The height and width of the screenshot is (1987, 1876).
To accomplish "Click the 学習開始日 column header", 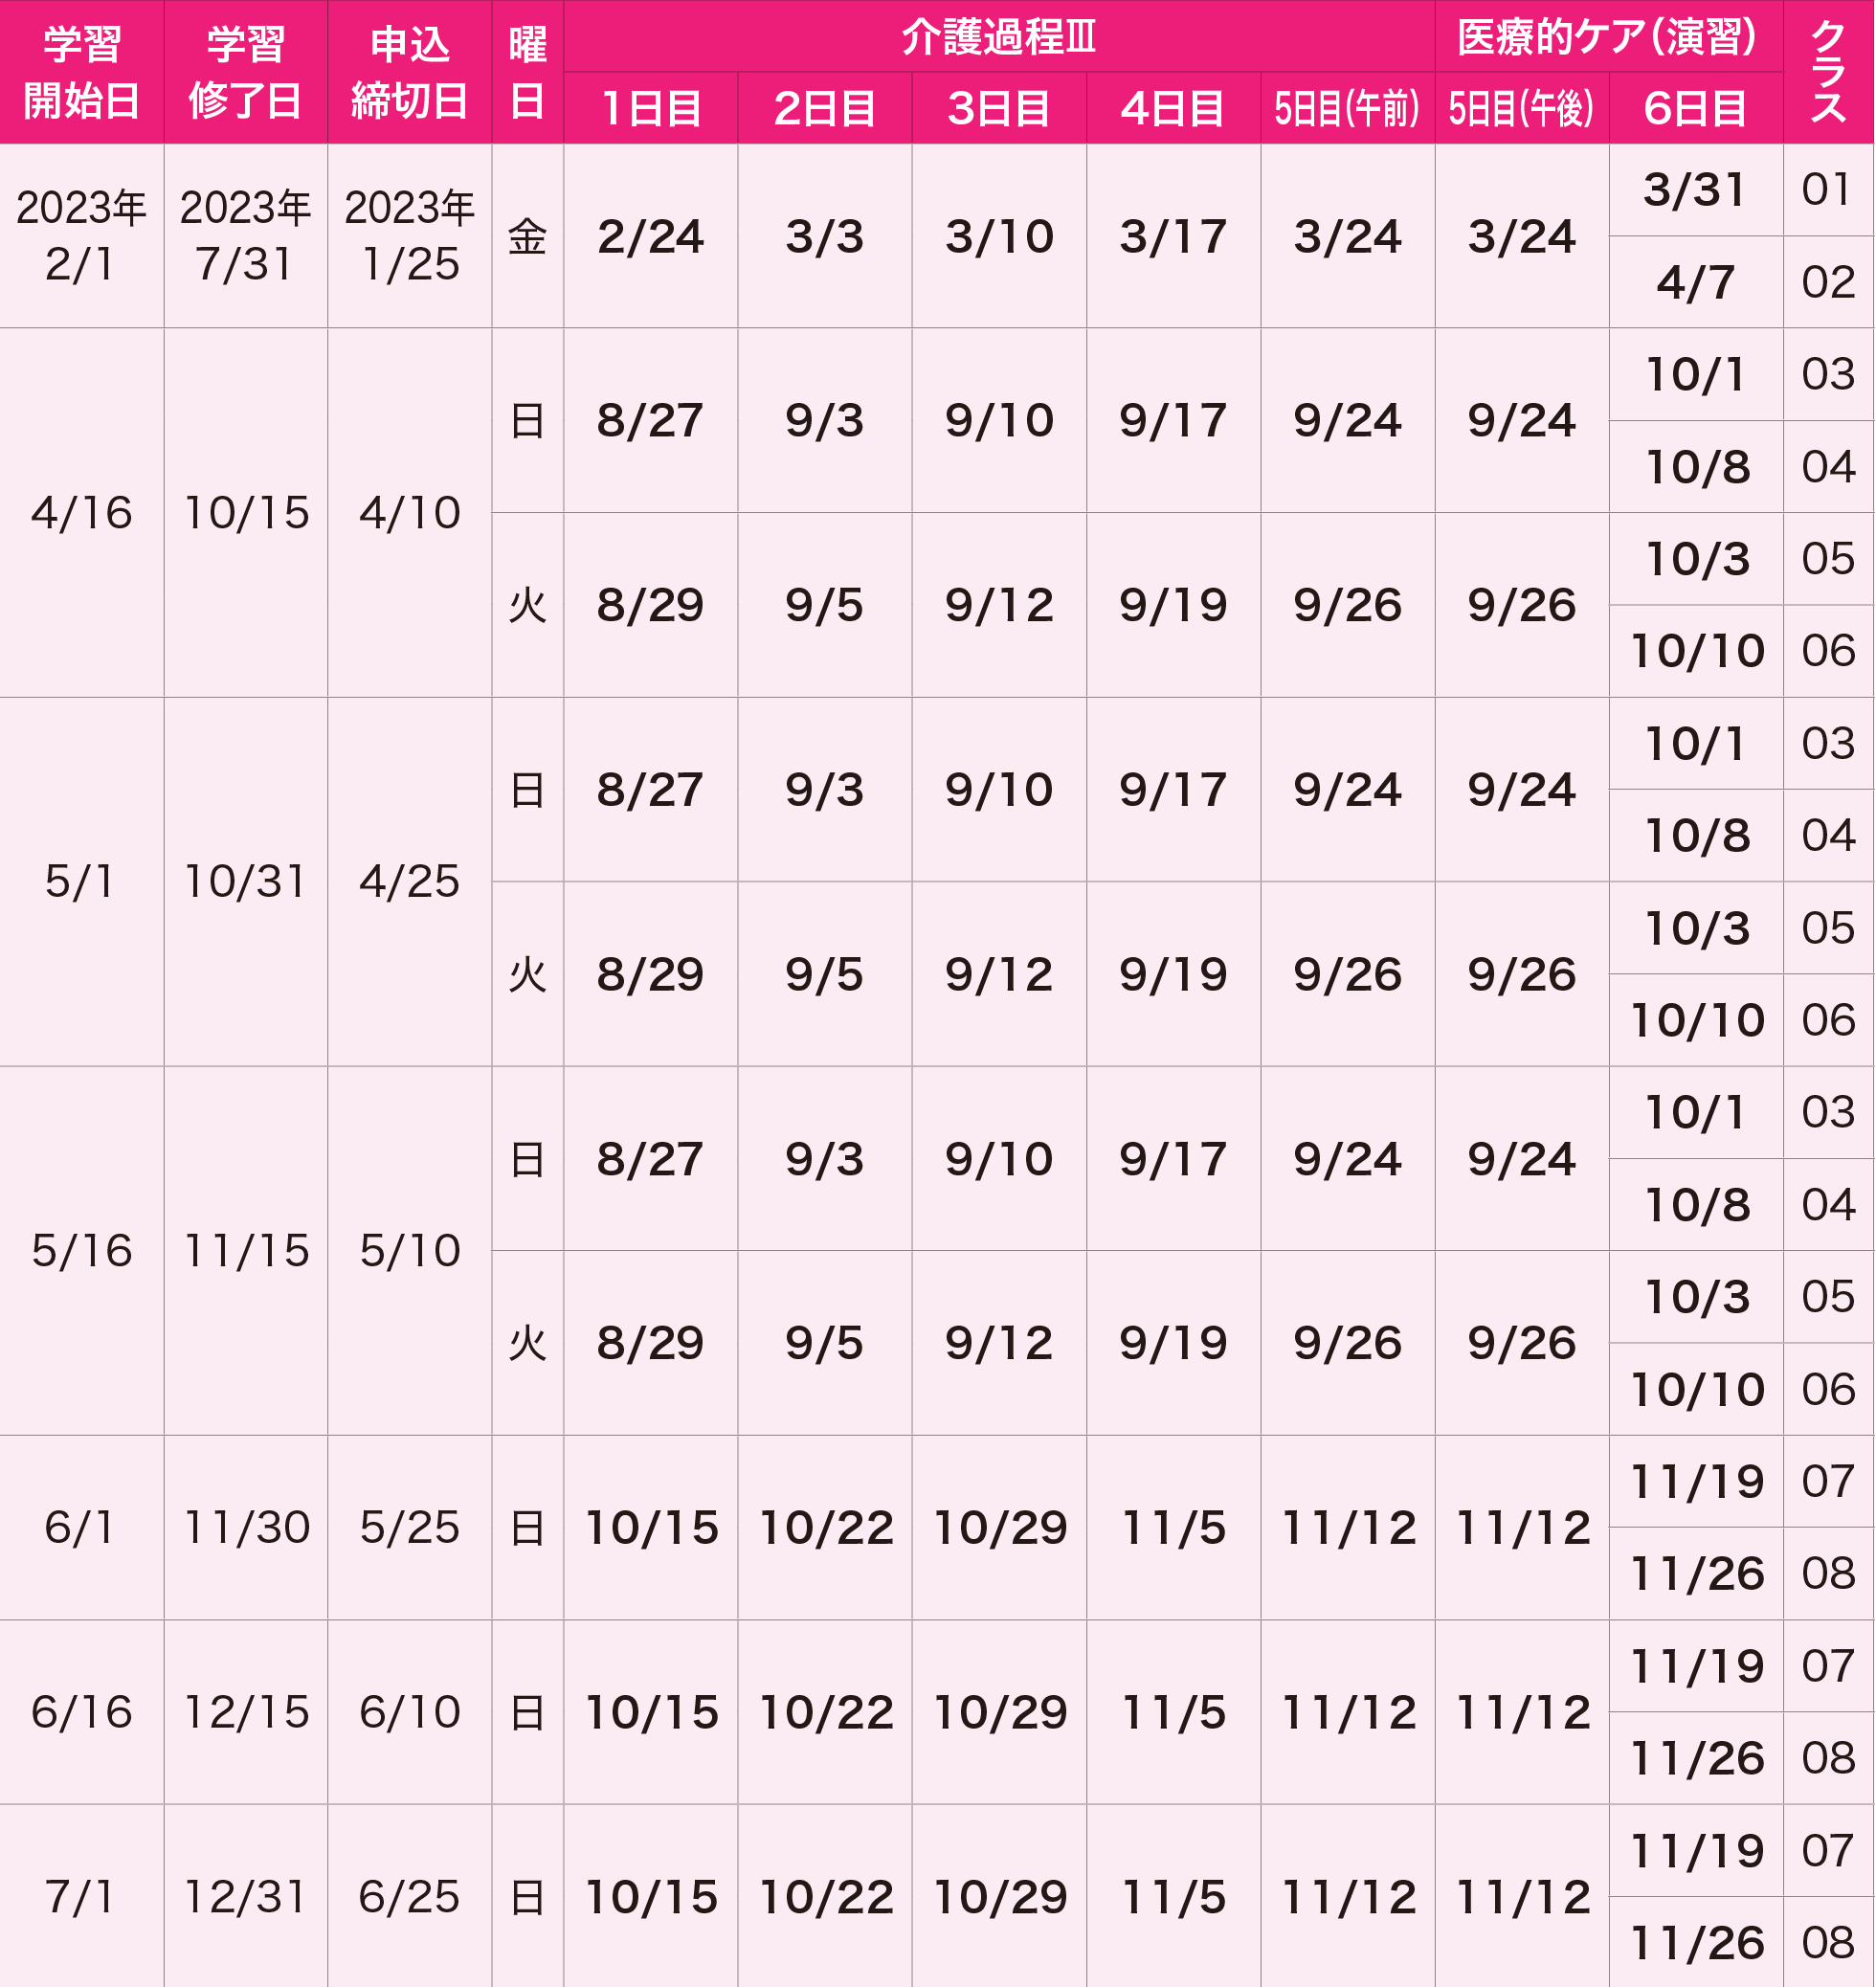I will point(82,72).
